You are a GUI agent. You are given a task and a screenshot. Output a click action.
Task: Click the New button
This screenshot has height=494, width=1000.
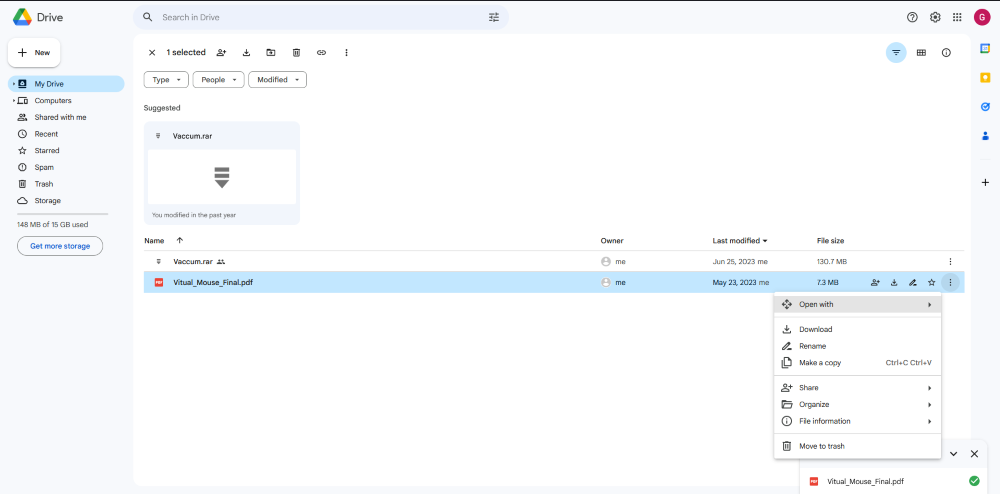click(34, 53)
